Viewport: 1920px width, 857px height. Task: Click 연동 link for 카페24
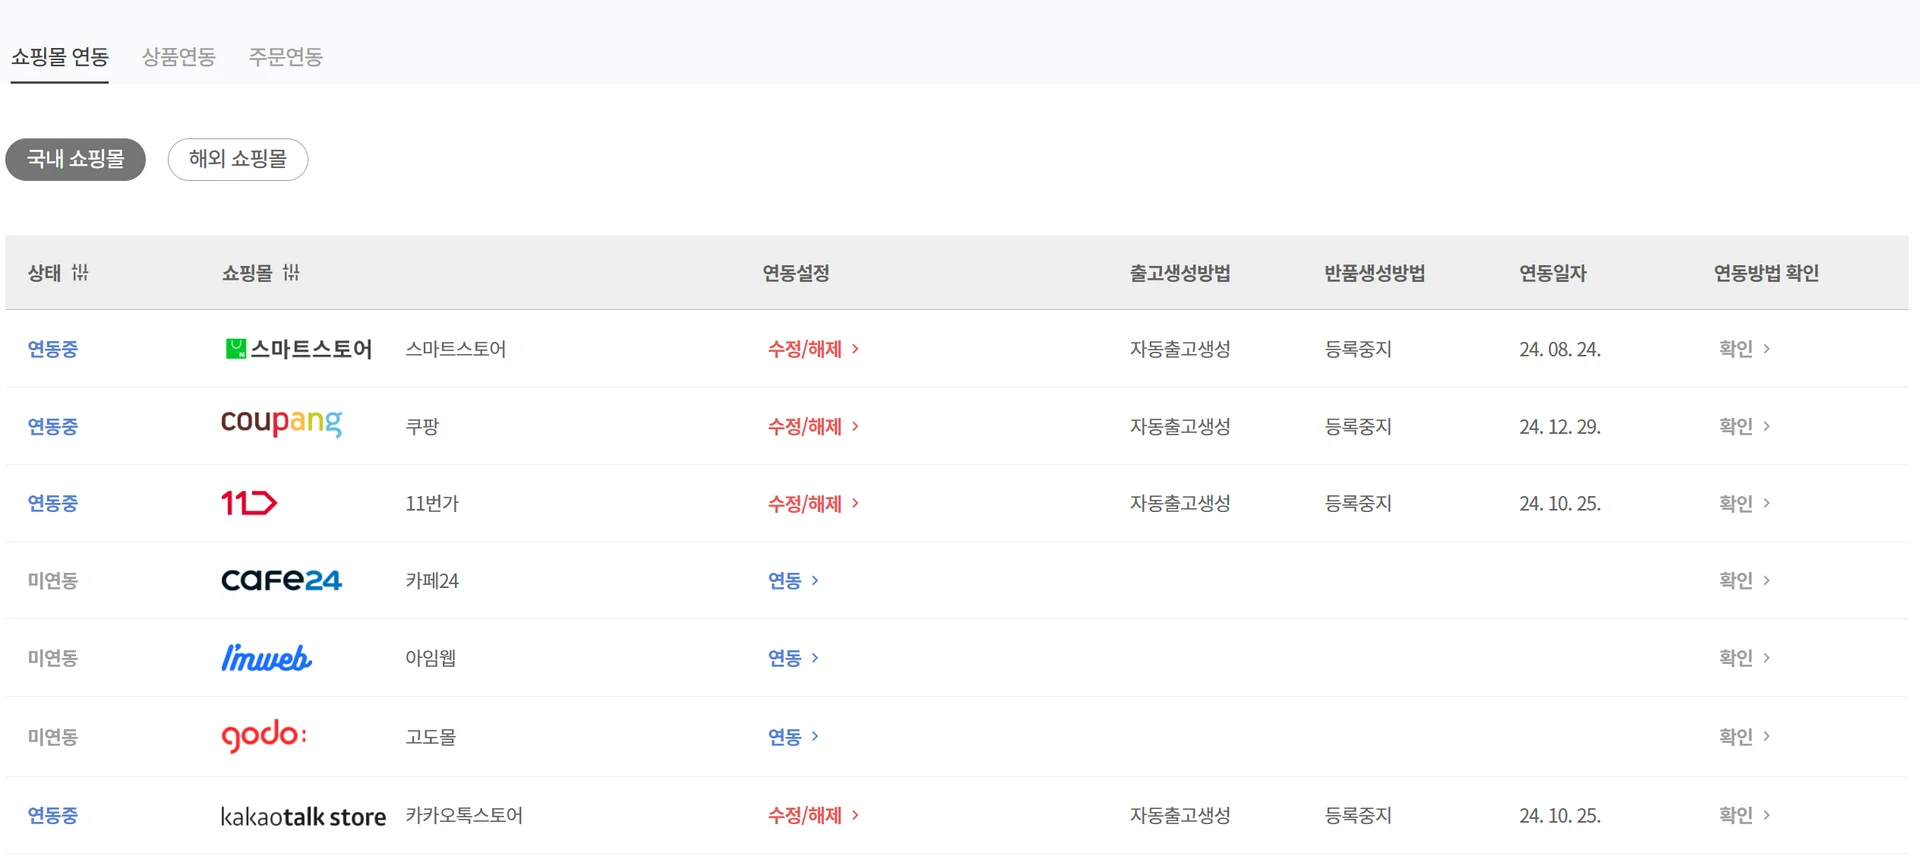(793, 581)
